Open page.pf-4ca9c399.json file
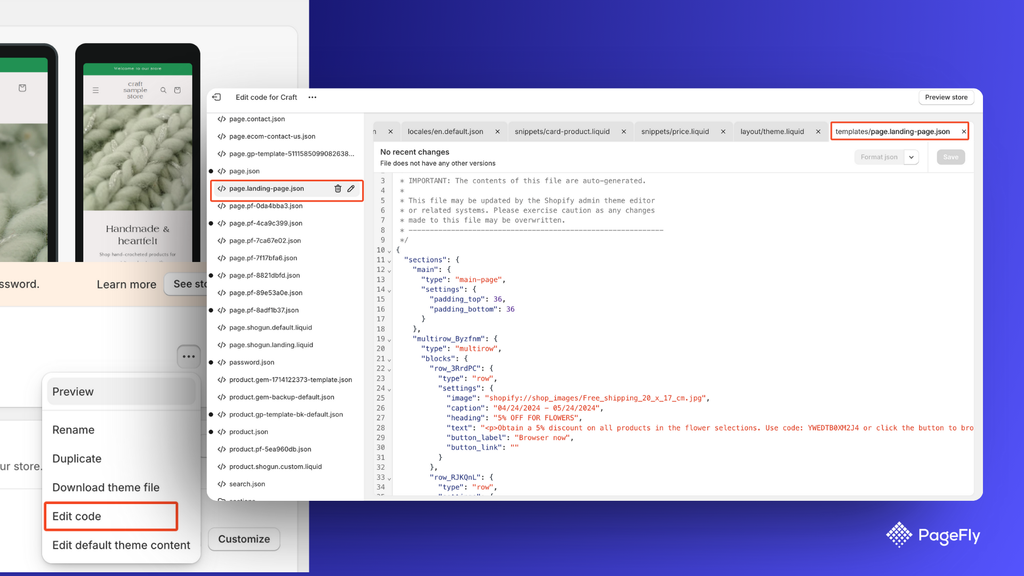The width and height of the screenshot is (1024, 576). coord(265,223)
